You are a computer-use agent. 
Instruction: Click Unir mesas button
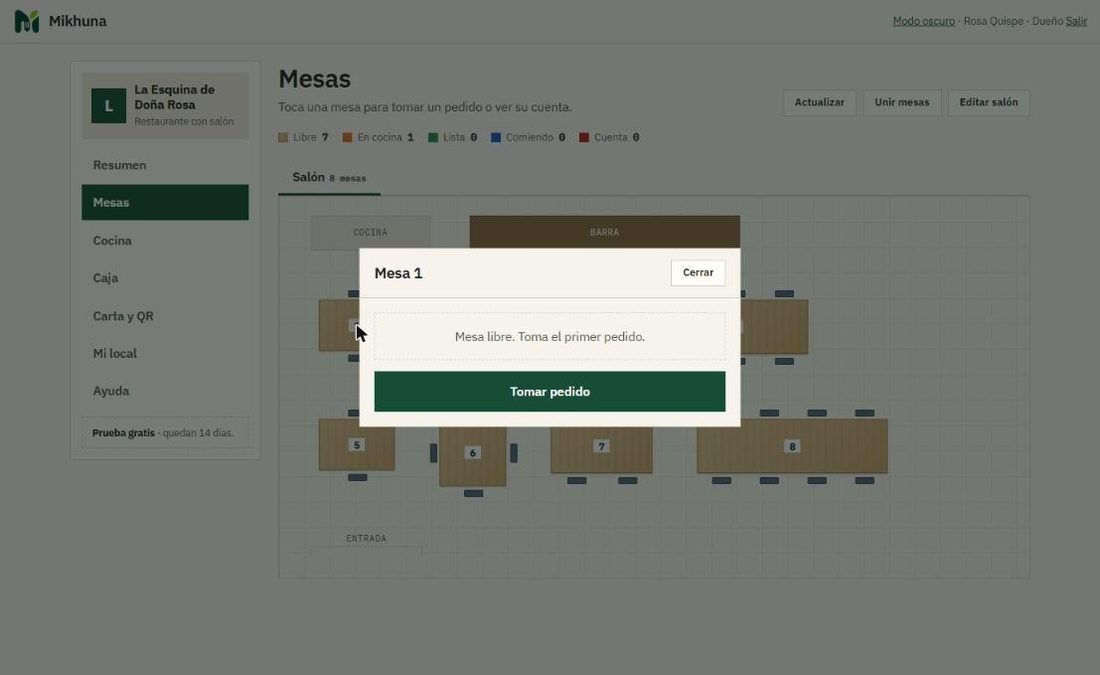[901, 102]
